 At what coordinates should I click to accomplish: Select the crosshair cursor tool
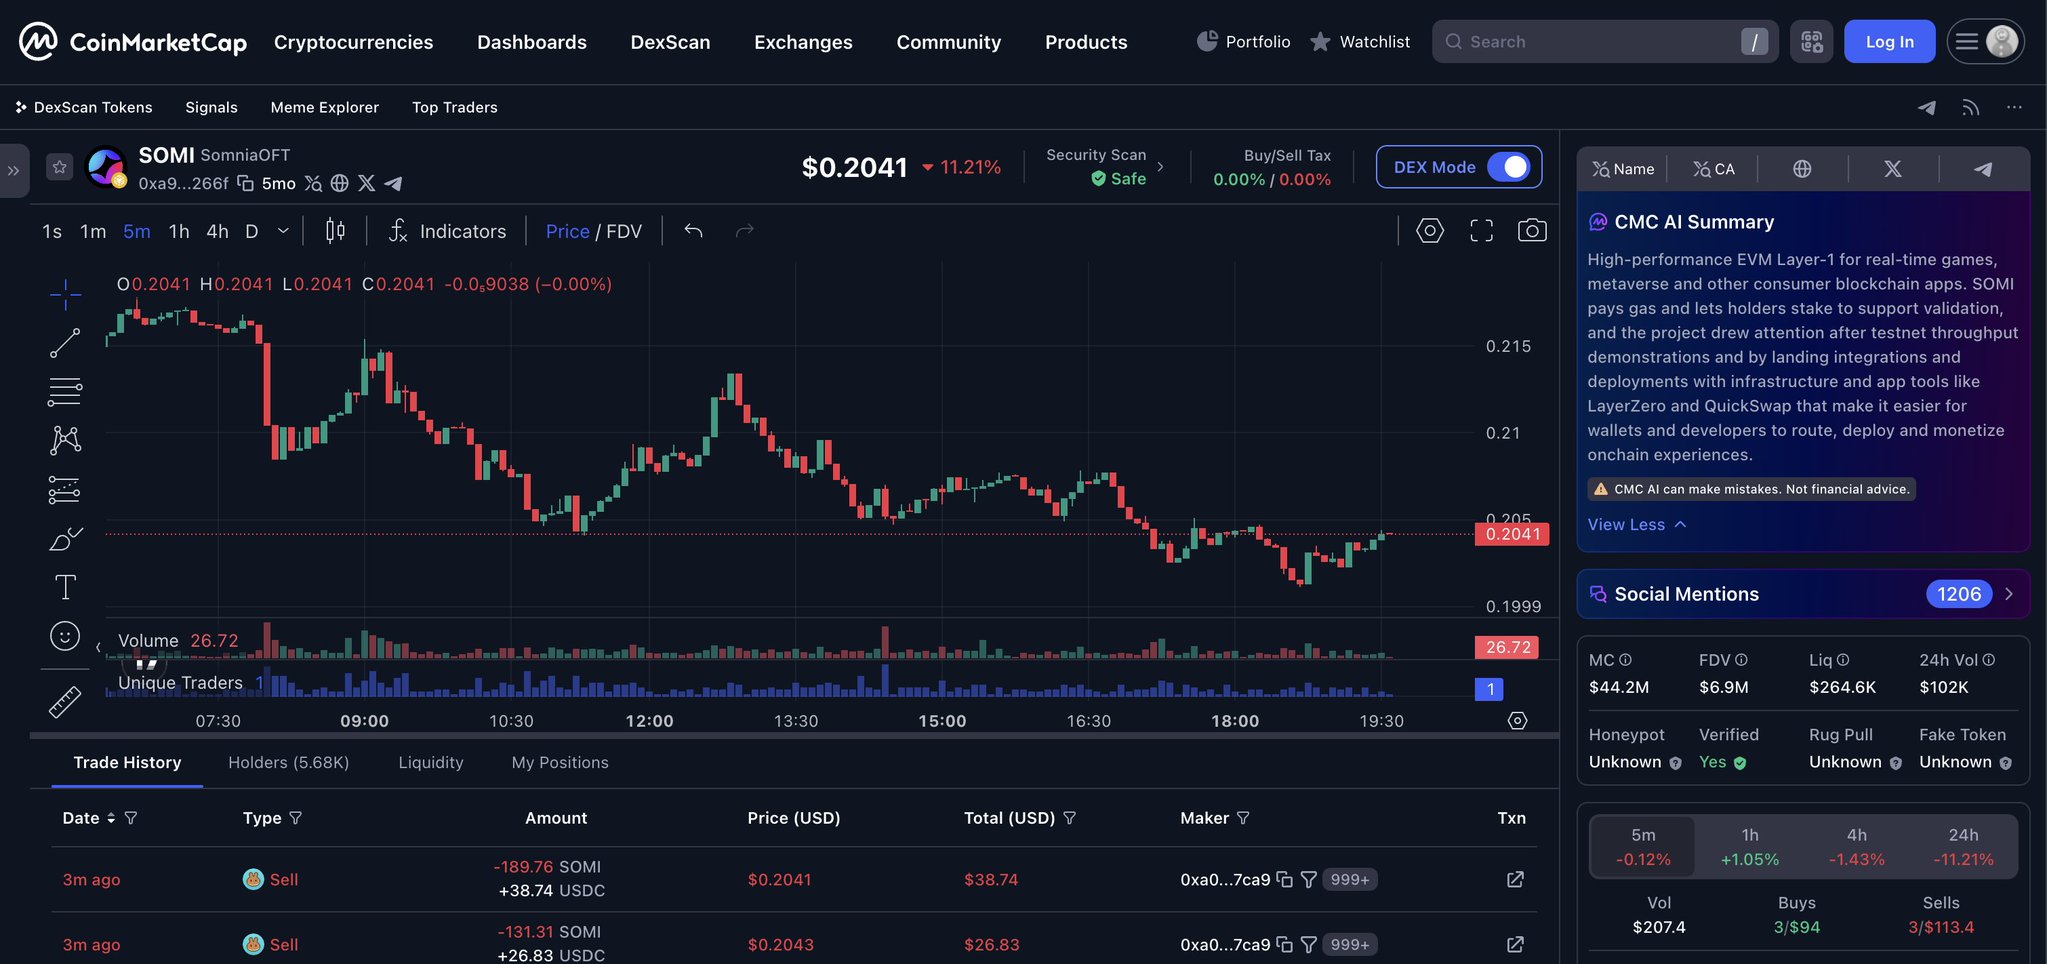pyautogui.click(x=65, y=293)
